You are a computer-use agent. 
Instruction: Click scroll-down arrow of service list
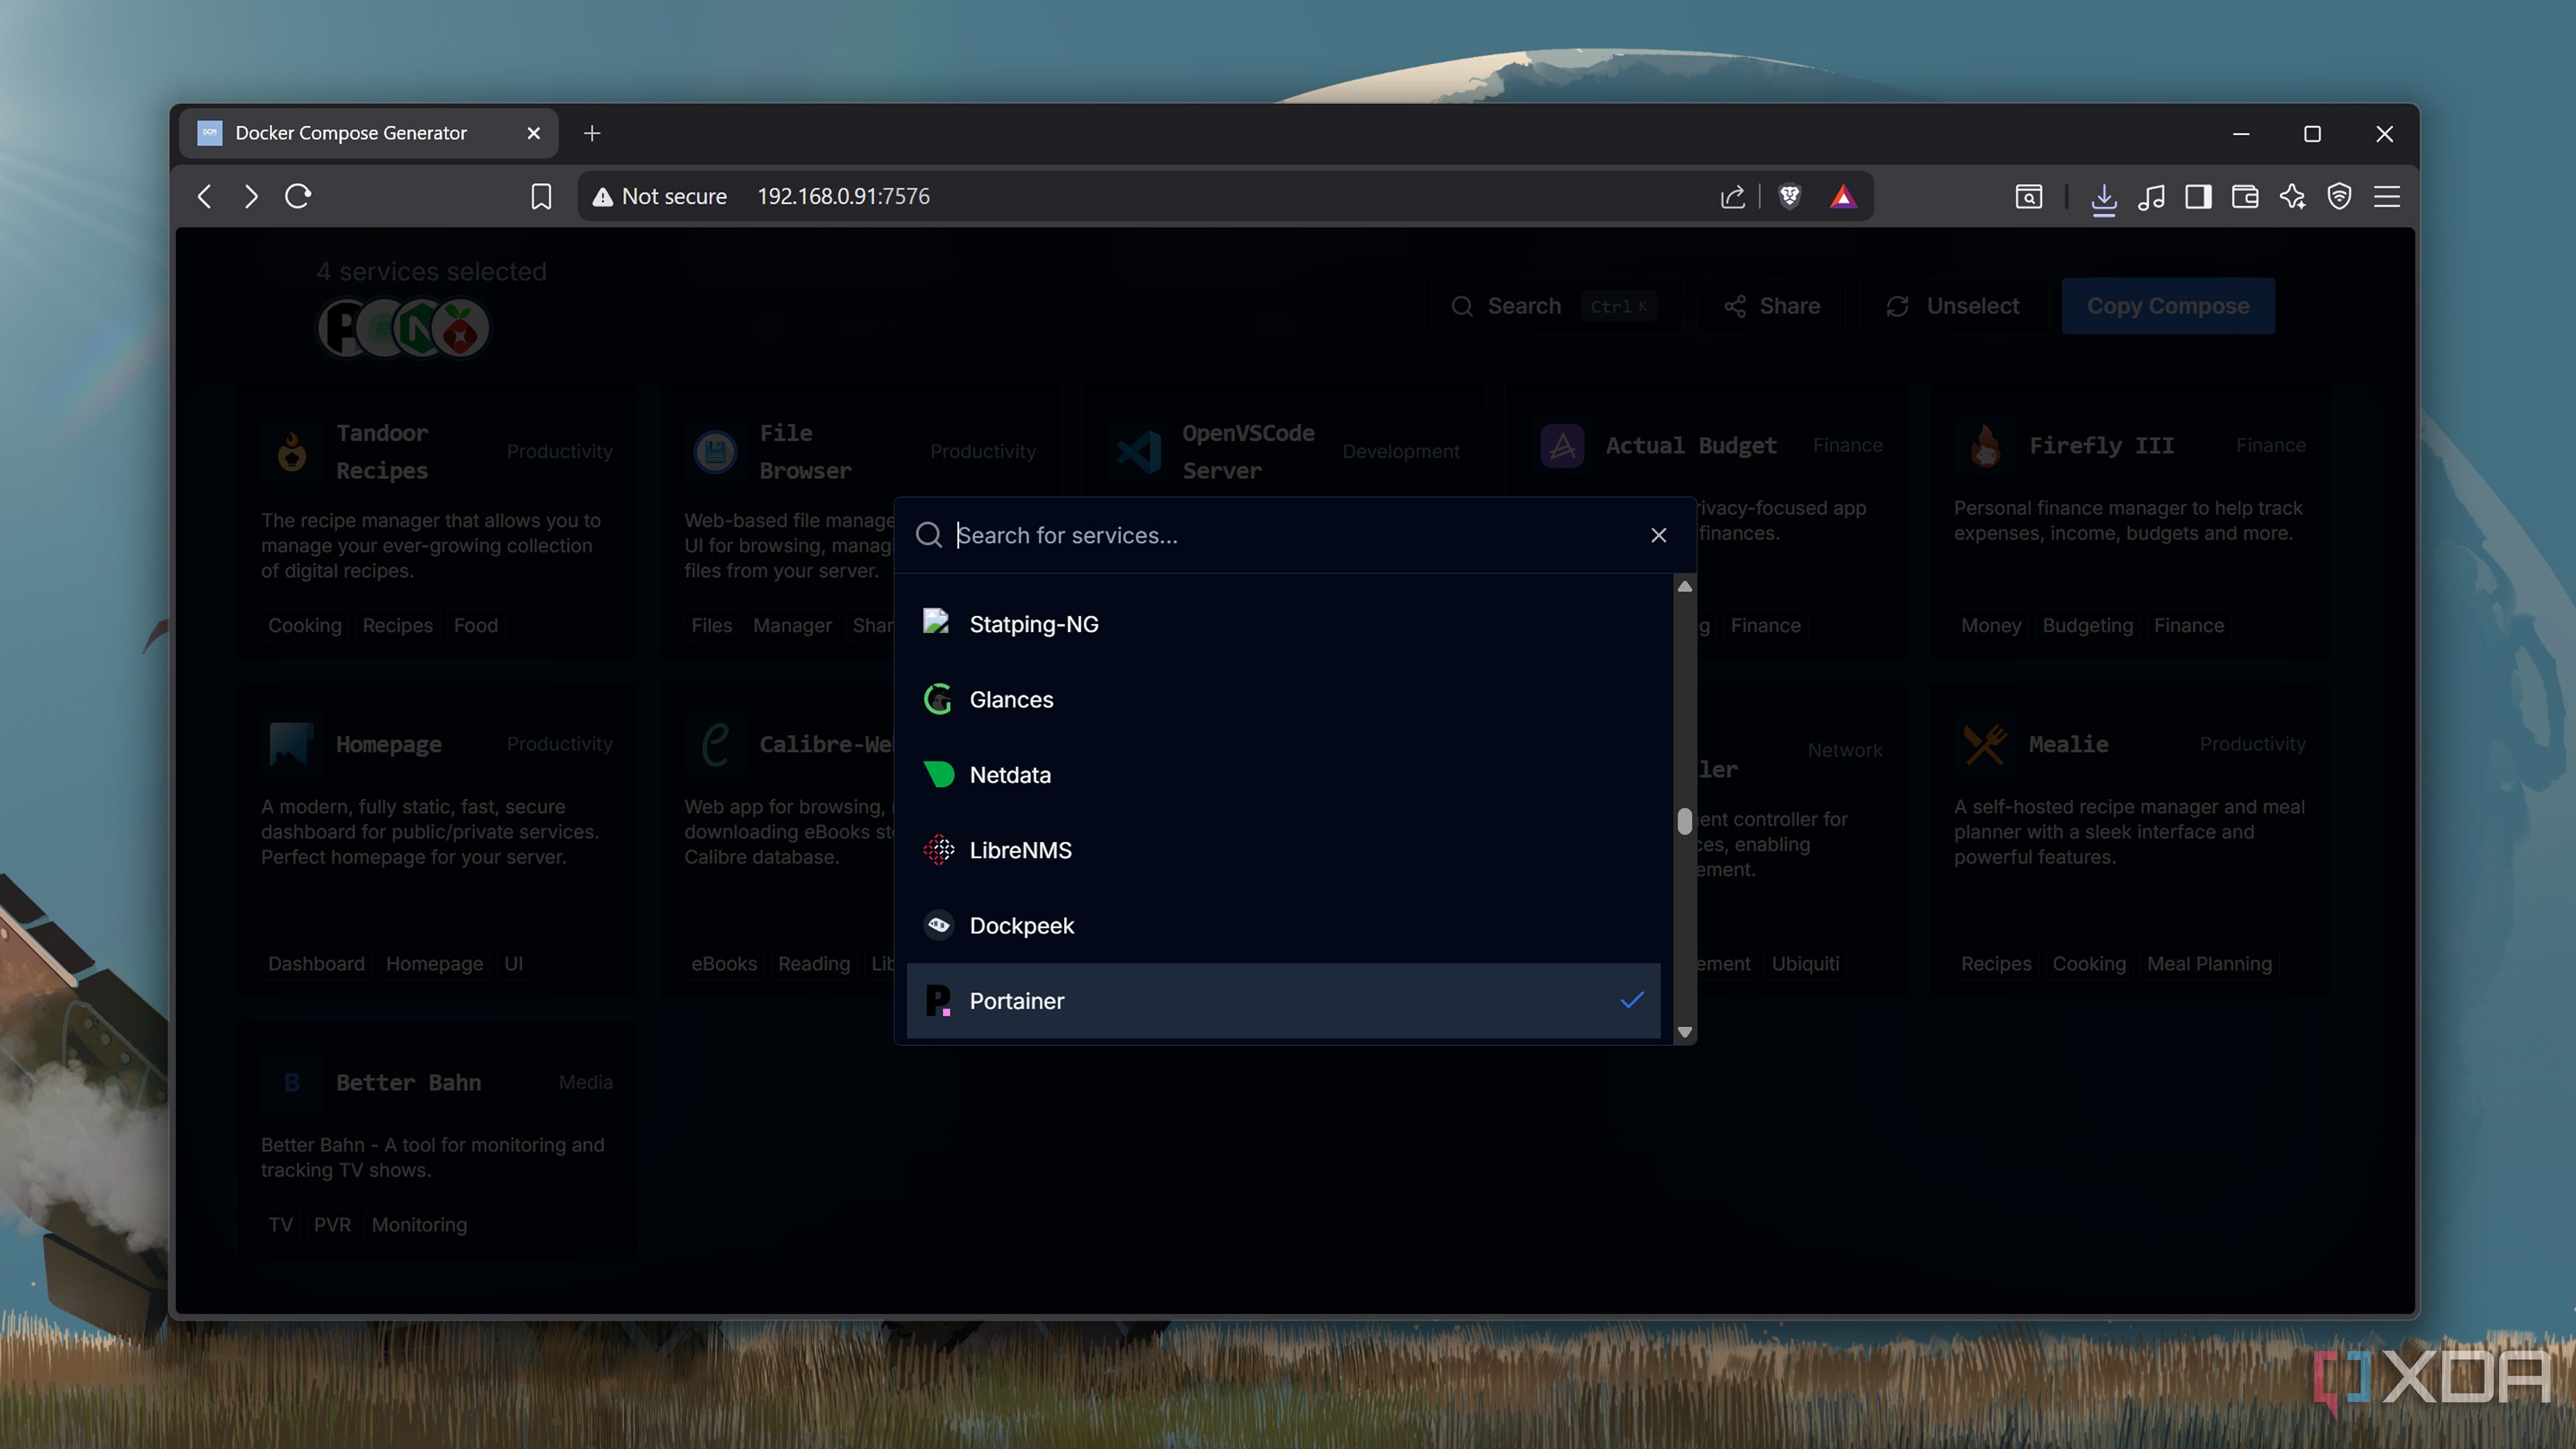pos(1685,1032)
